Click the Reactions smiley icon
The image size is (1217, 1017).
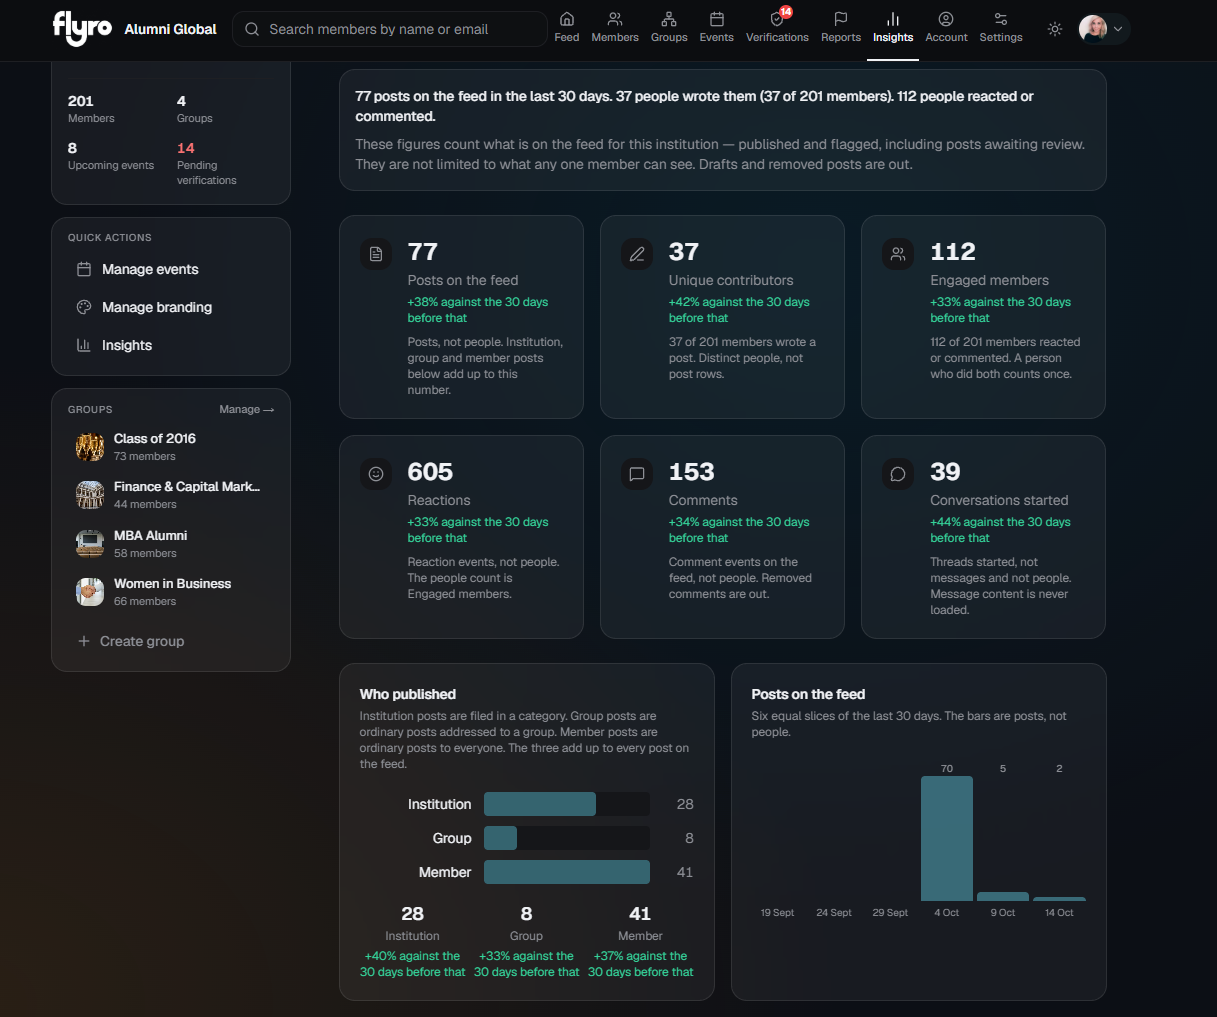coord(376,474)
